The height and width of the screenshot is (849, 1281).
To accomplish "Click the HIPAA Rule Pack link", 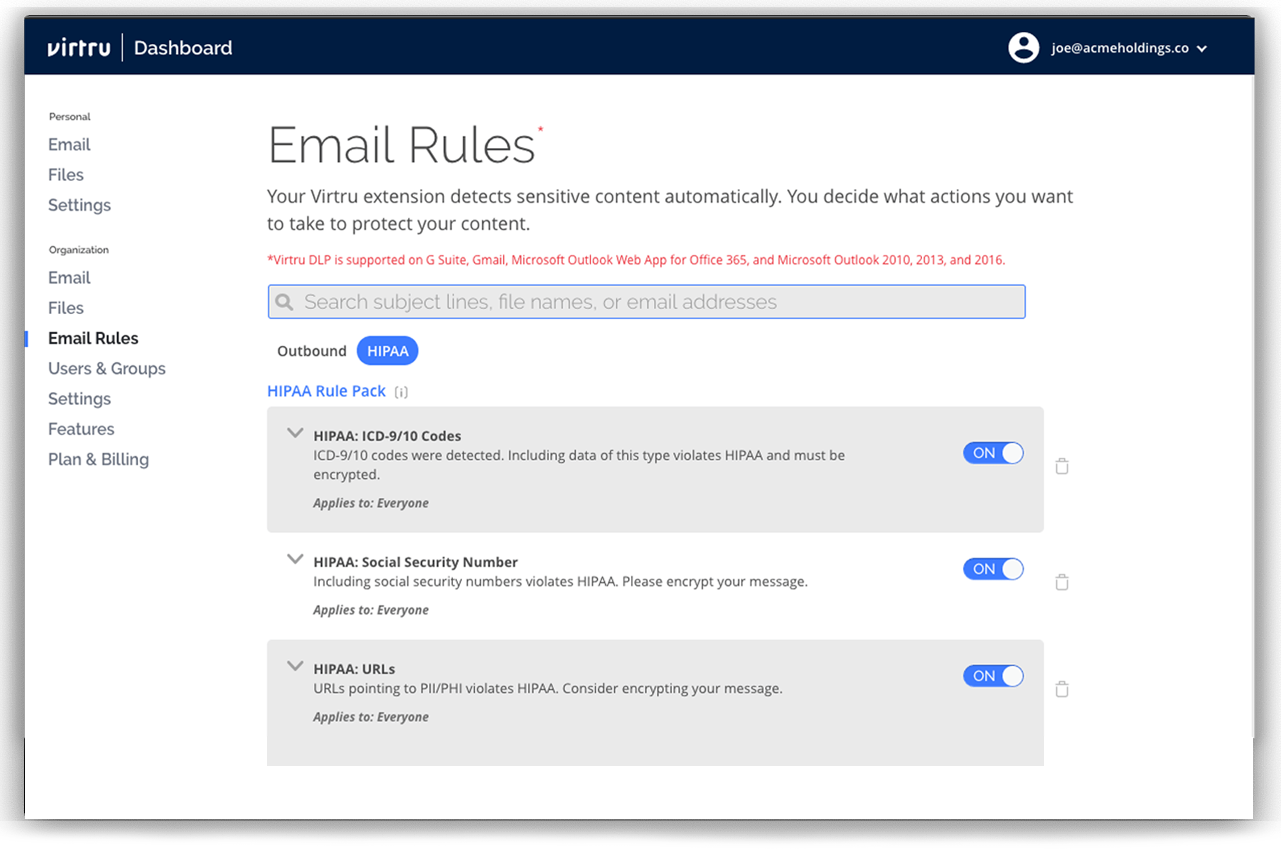I will click(326, 391).
